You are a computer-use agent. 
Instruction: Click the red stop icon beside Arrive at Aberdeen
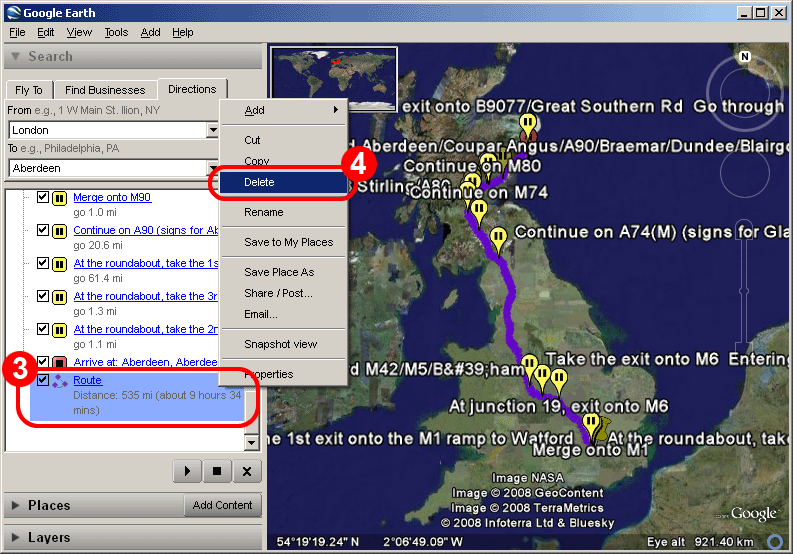pos(60,362)
